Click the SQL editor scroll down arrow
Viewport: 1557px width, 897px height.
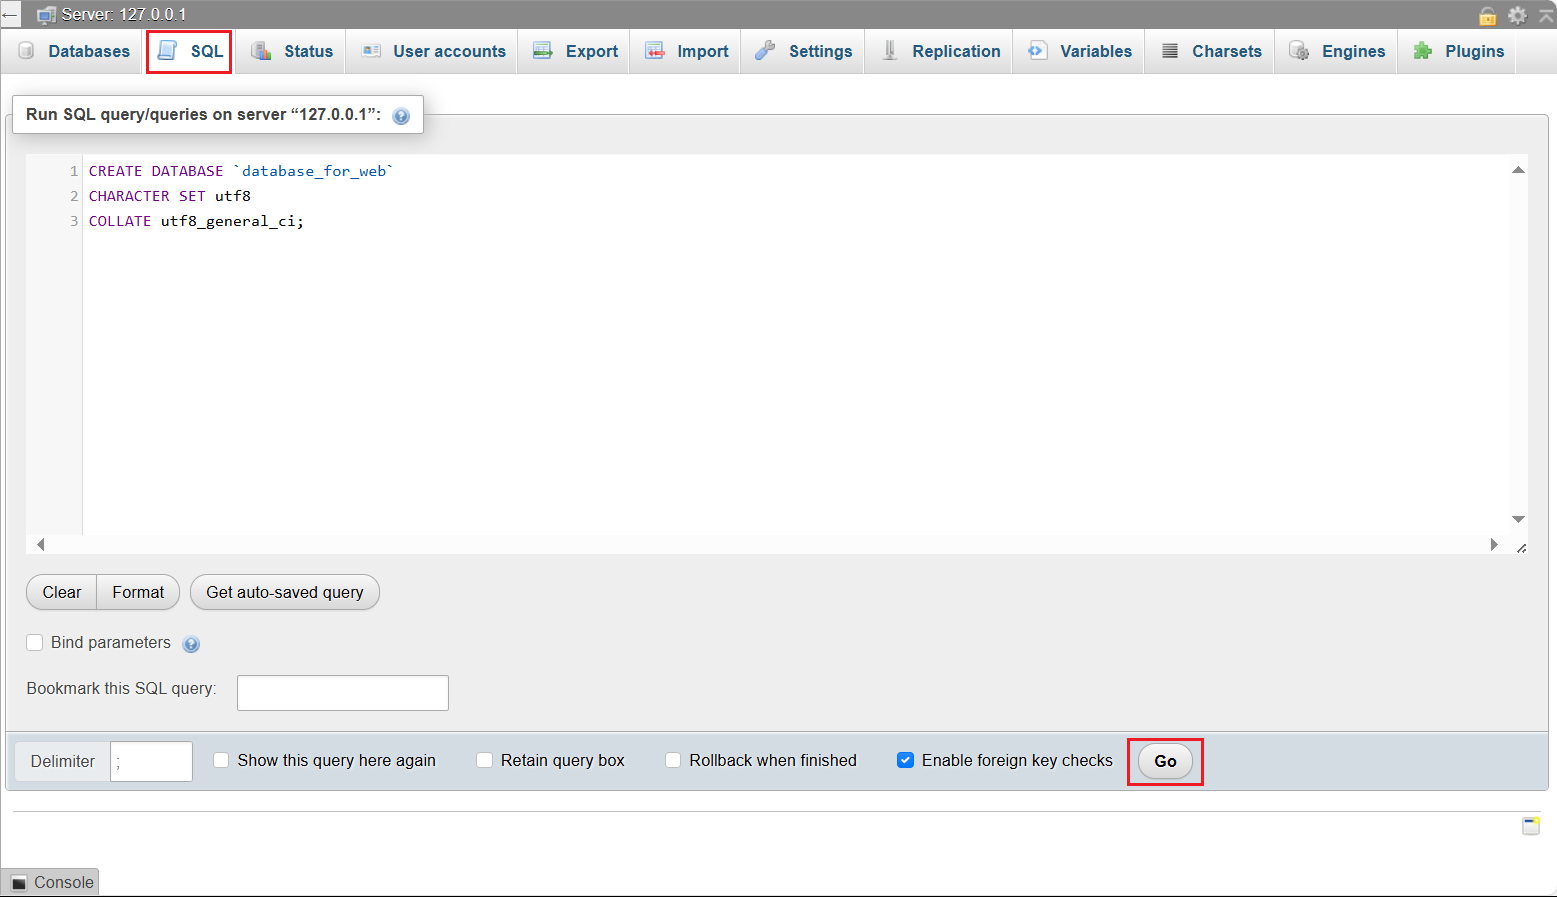coord(1518,519)
